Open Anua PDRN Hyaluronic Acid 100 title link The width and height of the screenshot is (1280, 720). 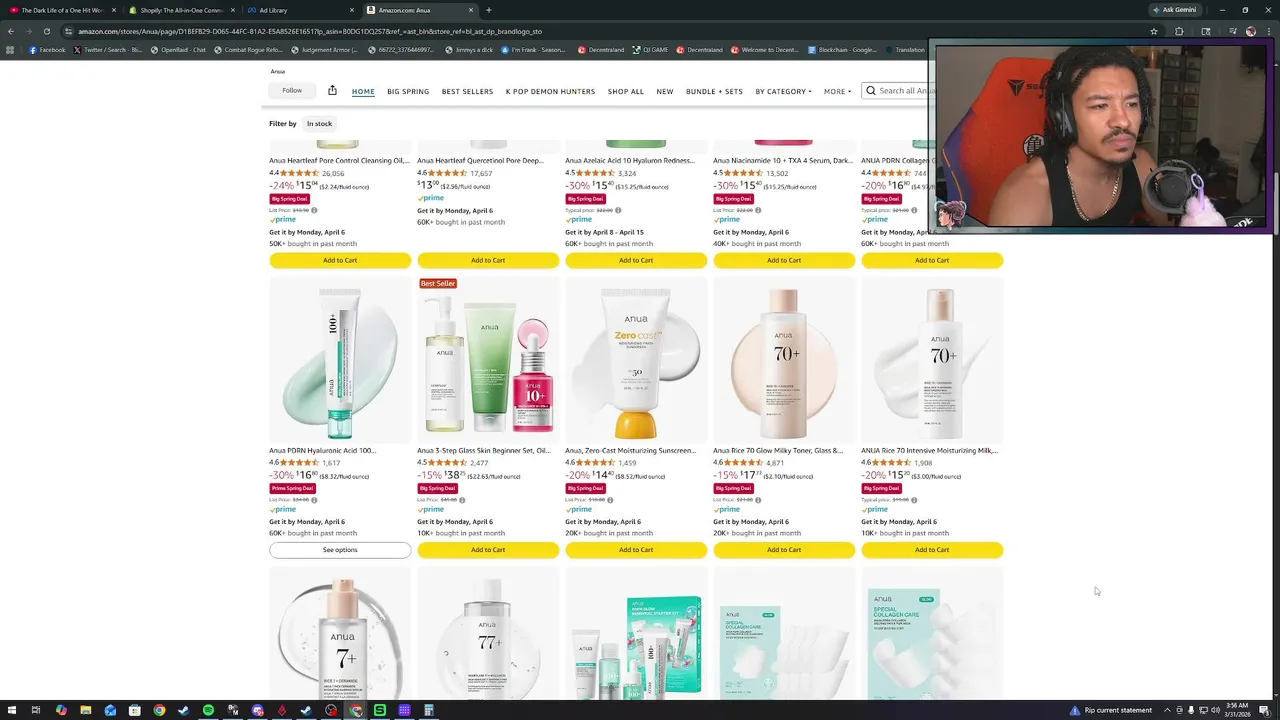coord(322,450)
